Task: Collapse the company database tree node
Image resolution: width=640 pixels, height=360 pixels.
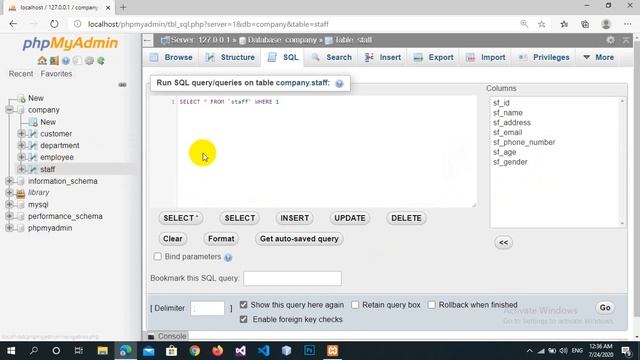Action: pos(9,110)
